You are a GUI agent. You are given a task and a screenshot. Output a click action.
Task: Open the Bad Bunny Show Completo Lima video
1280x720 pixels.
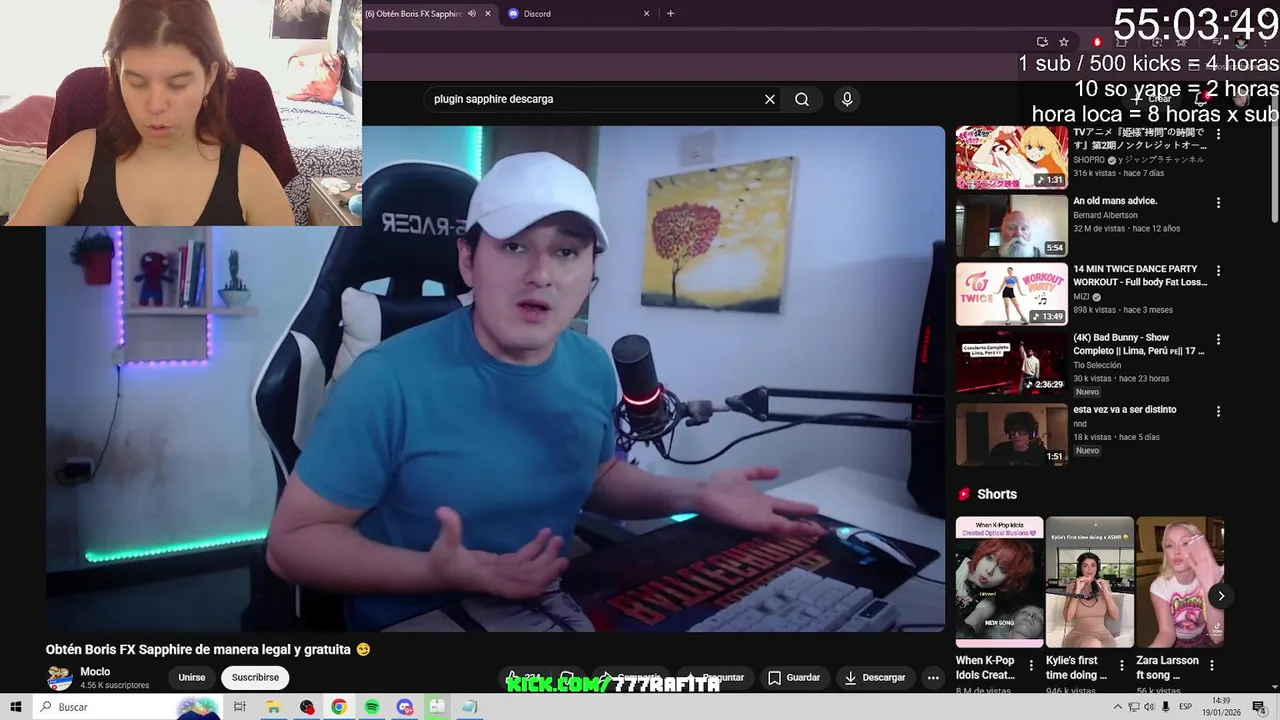(1011, 363)
